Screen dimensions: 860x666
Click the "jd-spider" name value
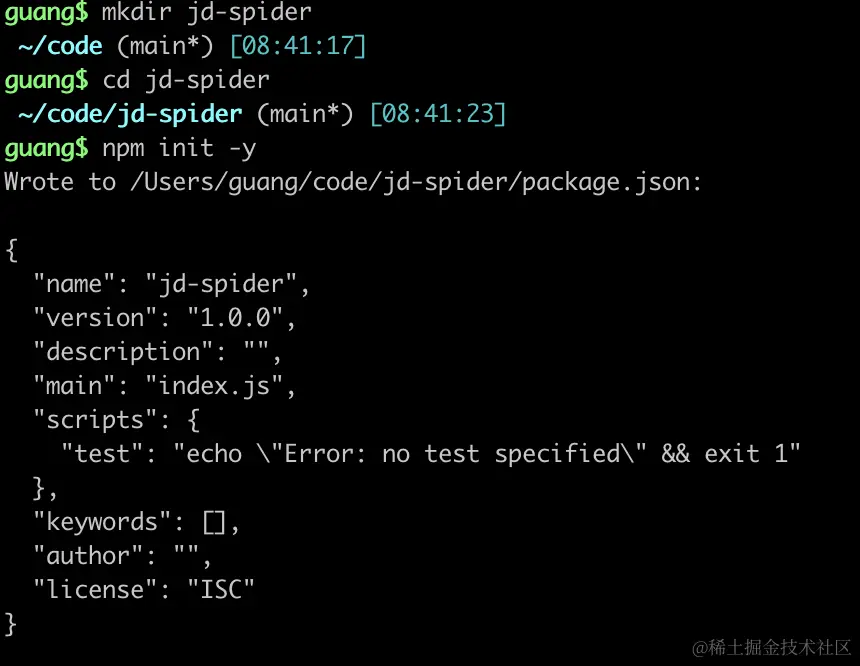(221, 284)
